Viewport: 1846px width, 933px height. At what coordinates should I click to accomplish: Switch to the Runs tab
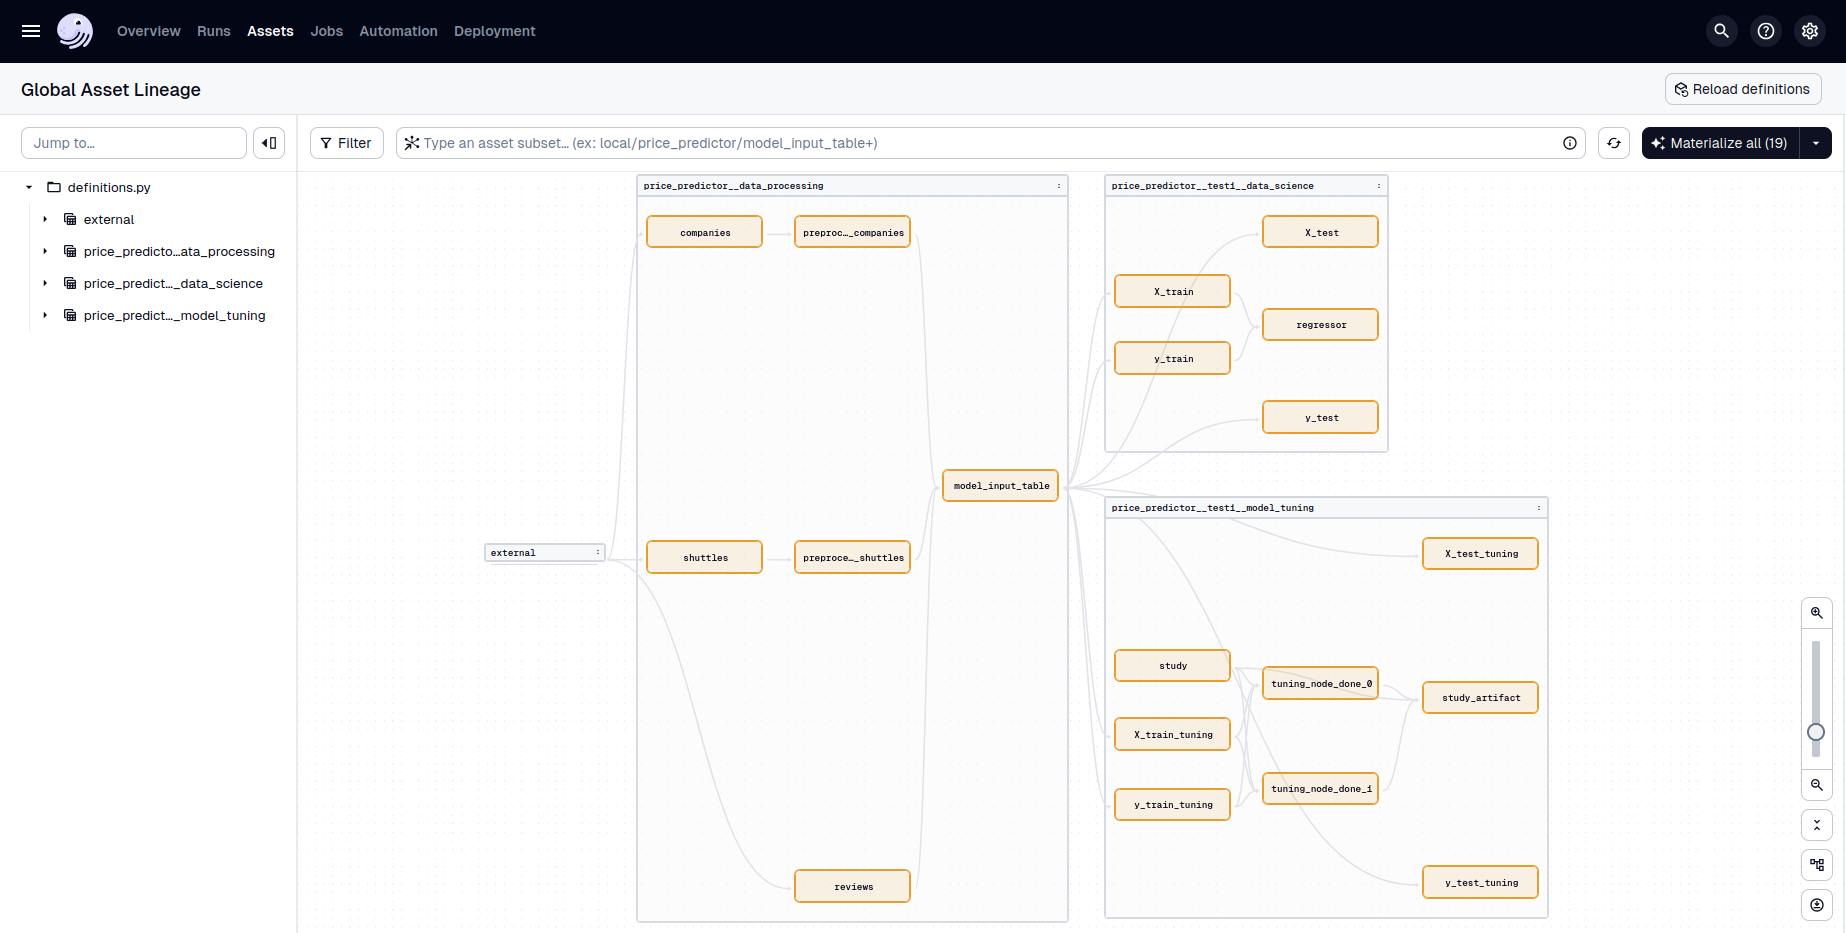coord(213,31)
